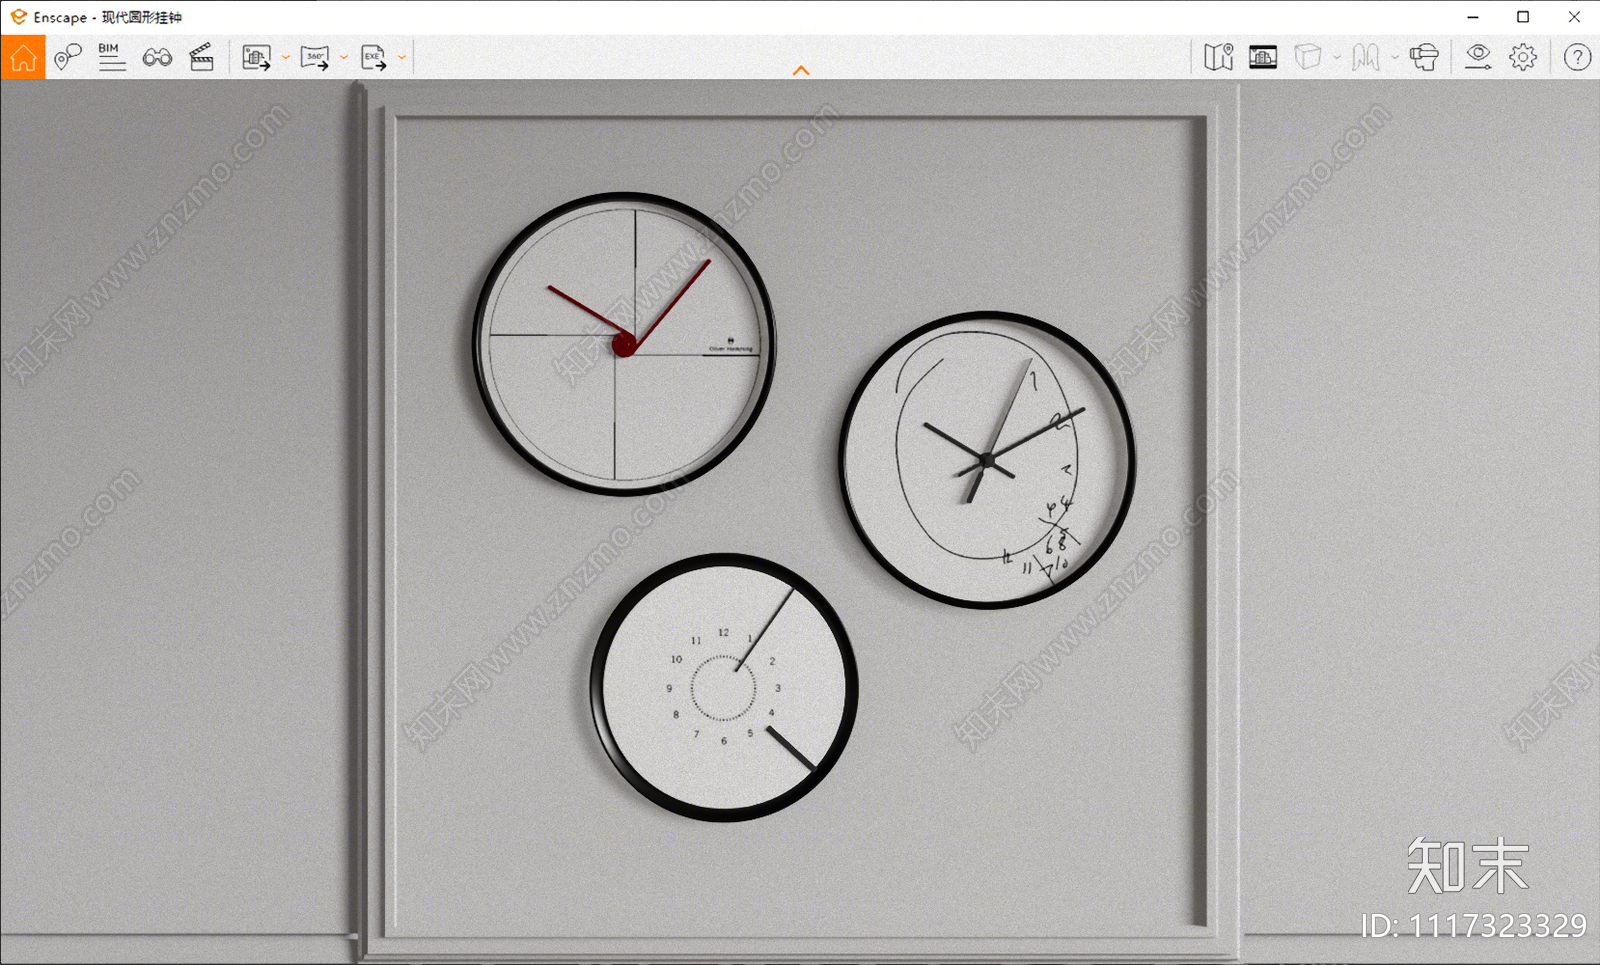The width and height of the screenshot is (1600, 965).
Task: Click the wings navigation mode icon
Action: point(1366,57)
